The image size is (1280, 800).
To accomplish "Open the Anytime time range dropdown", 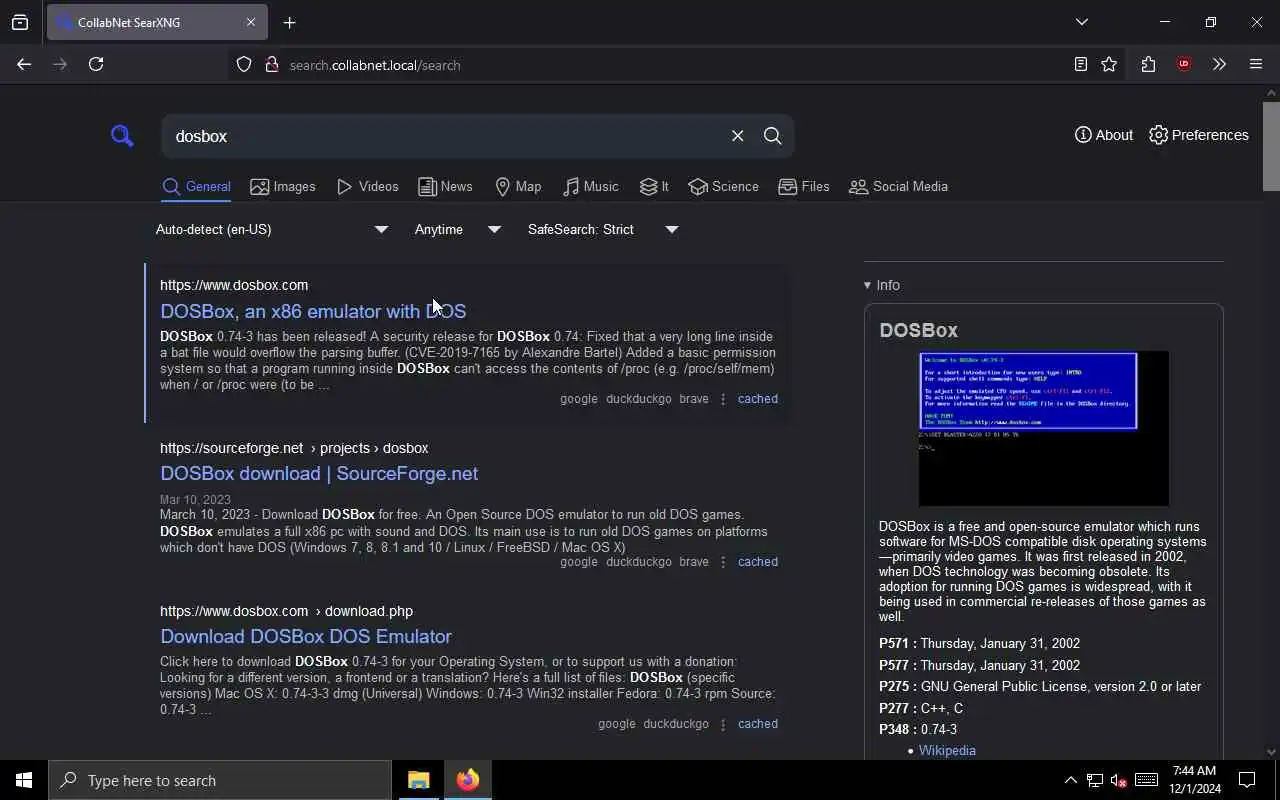I will click(458, 230).
